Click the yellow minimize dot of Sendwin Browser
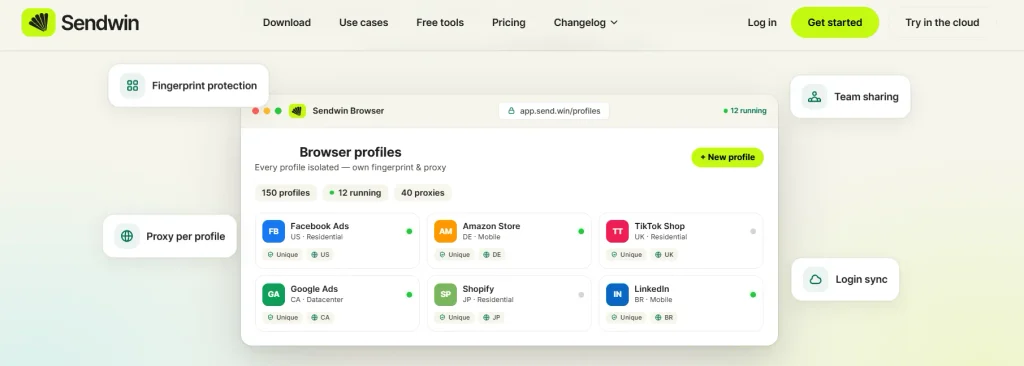Image resolution: width=1024 pixels, height=366 pixels. point(266,110)
